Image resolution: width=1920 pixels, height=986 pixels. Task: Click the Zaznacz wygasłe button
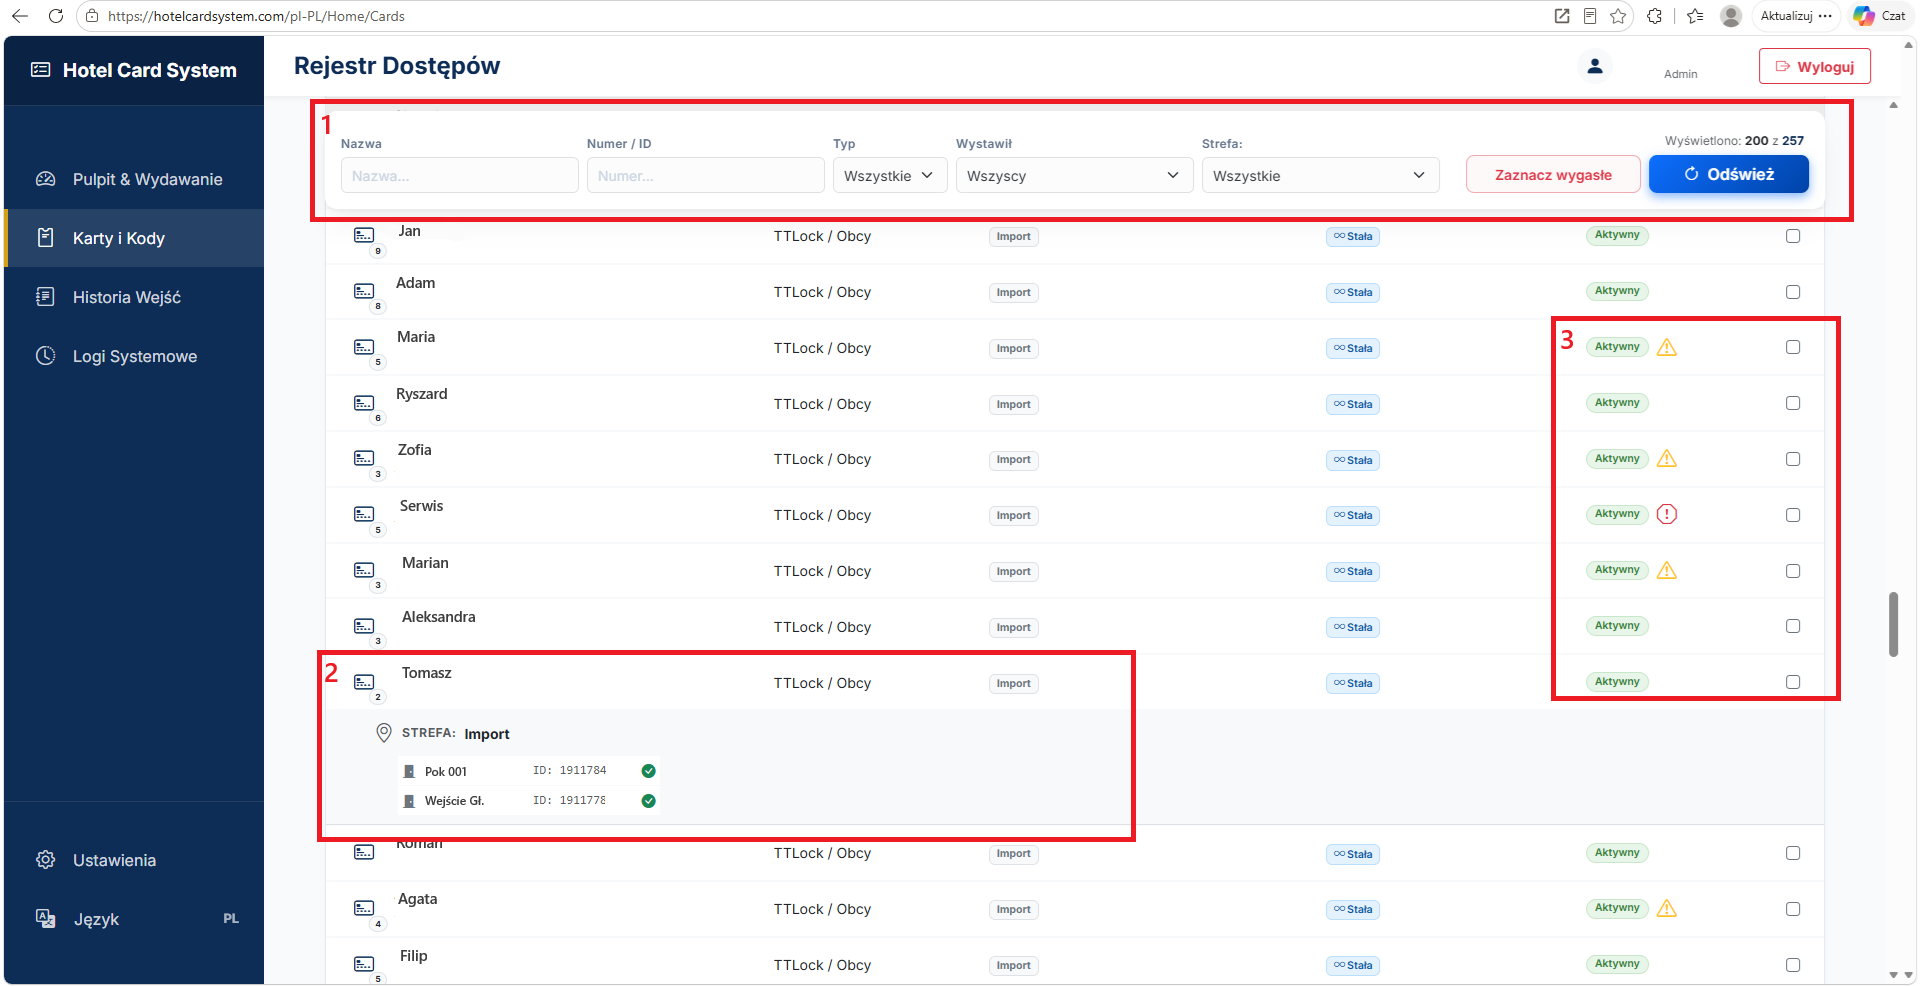pyautogui.click(x=1553, y=174)
